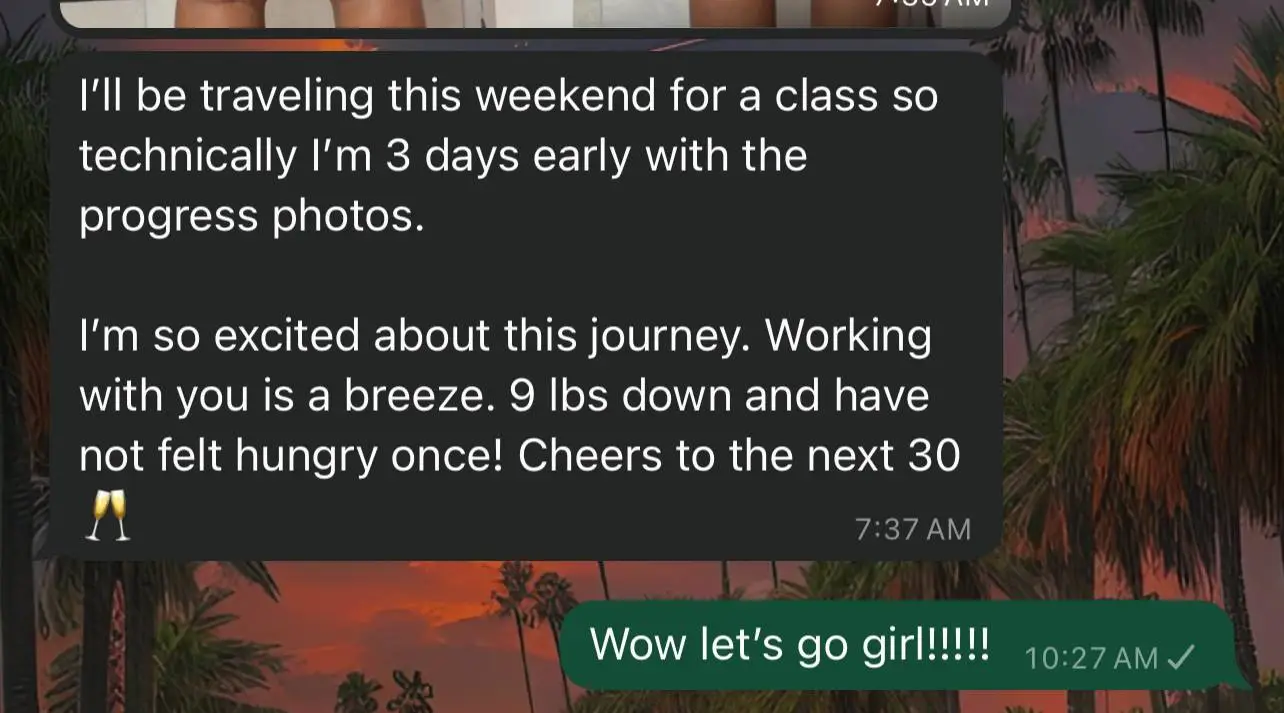The height and width of the screenshot is (713, 1284).
Task: Click the words "progress photos."
Action: coord(252,216)
